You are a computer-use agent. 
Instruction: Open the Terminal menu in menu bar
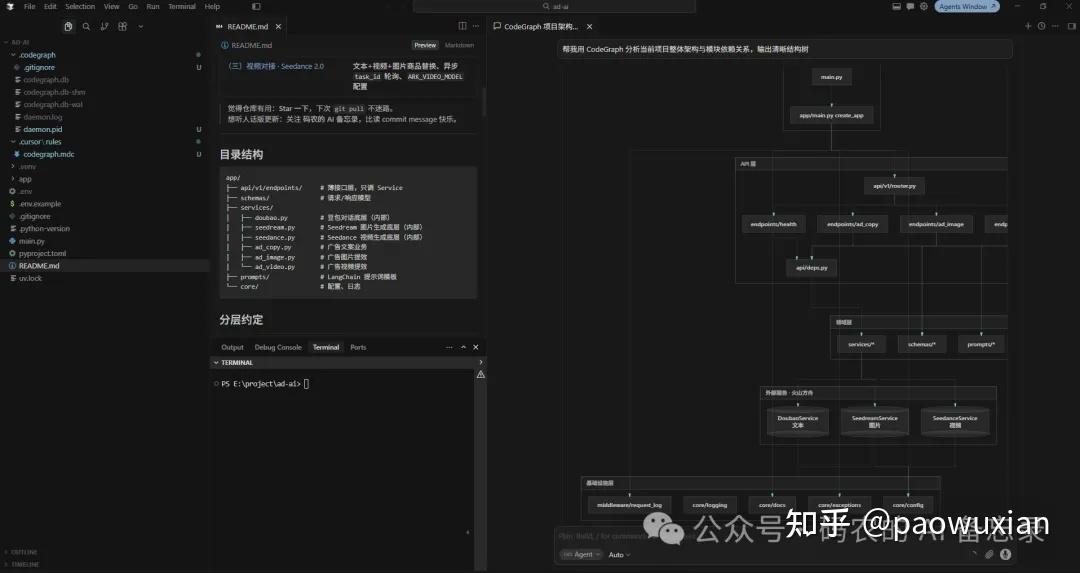pyautogui.click(x=182, y=6)
